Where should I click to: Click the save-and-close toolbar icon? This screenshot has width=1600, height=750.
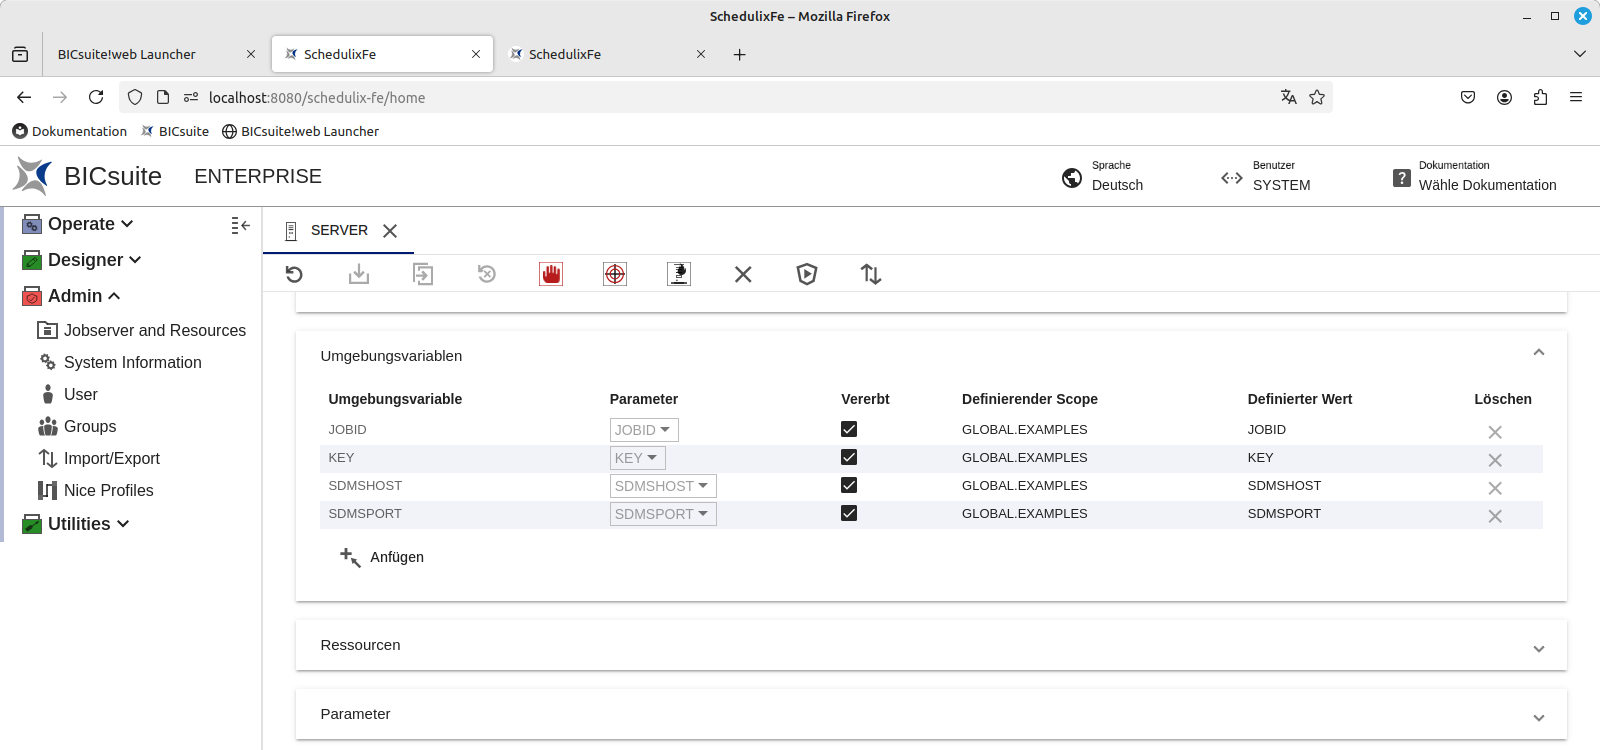[x=423, y=274]
